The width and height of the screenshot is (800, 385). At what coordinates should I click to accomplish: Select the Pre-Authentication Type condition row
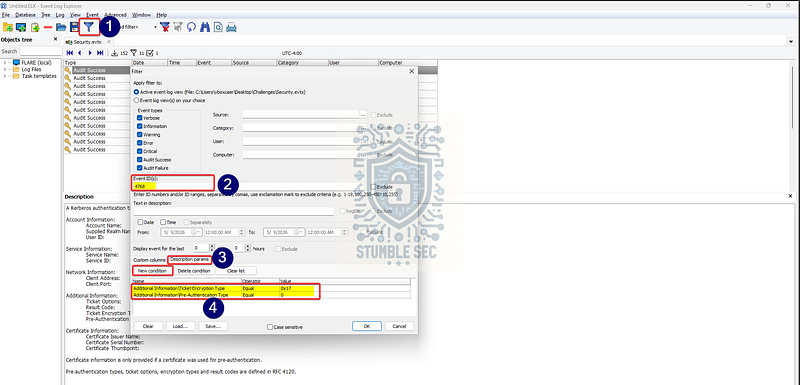click(271, 295)
